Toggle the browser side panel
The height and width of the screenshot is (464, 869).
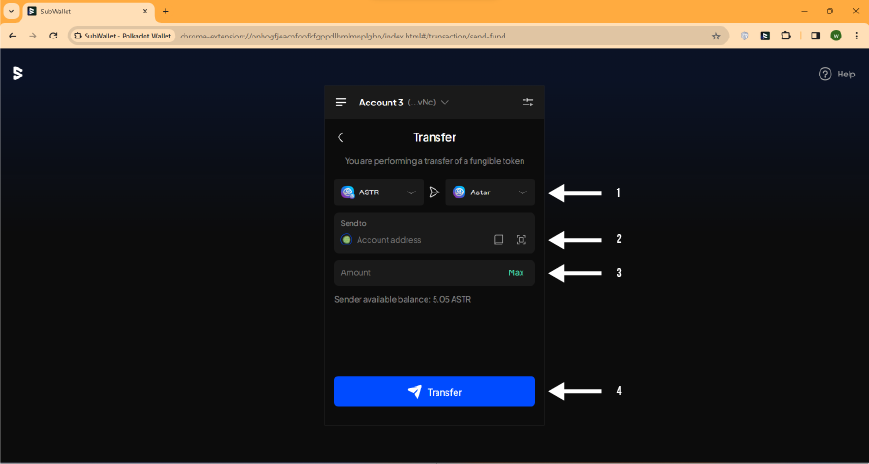point(815,35)
